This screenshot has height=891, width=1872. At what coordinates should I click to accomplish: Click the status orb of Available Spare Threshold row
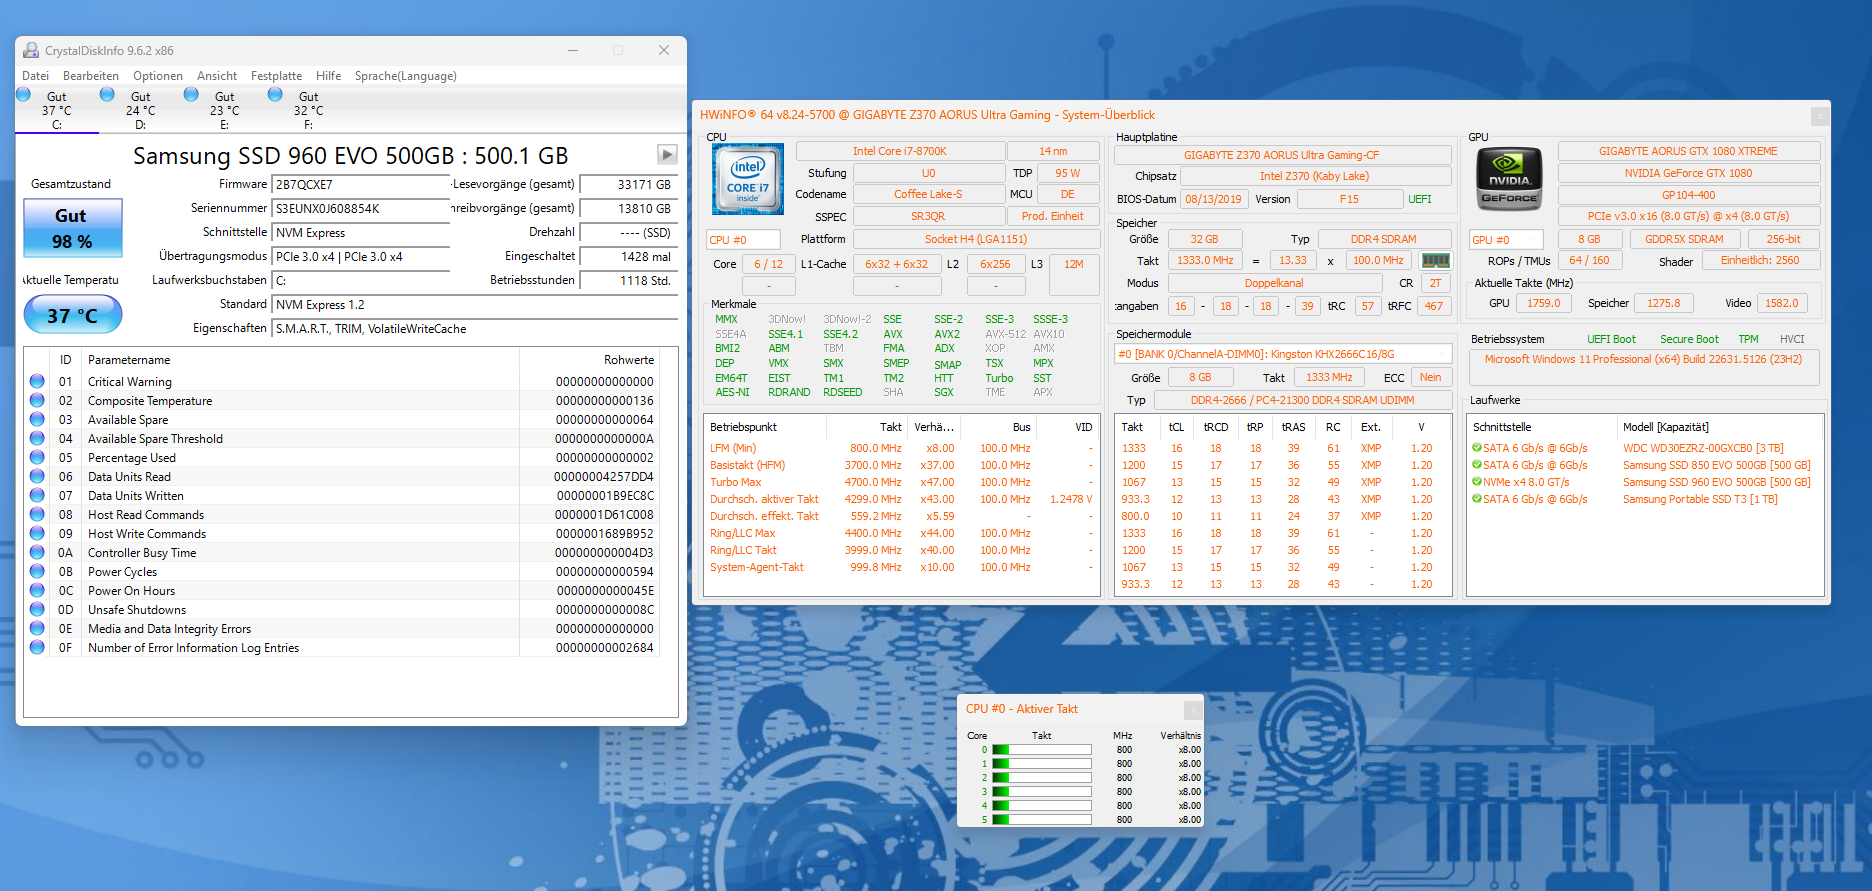click(x=37, y=438)
